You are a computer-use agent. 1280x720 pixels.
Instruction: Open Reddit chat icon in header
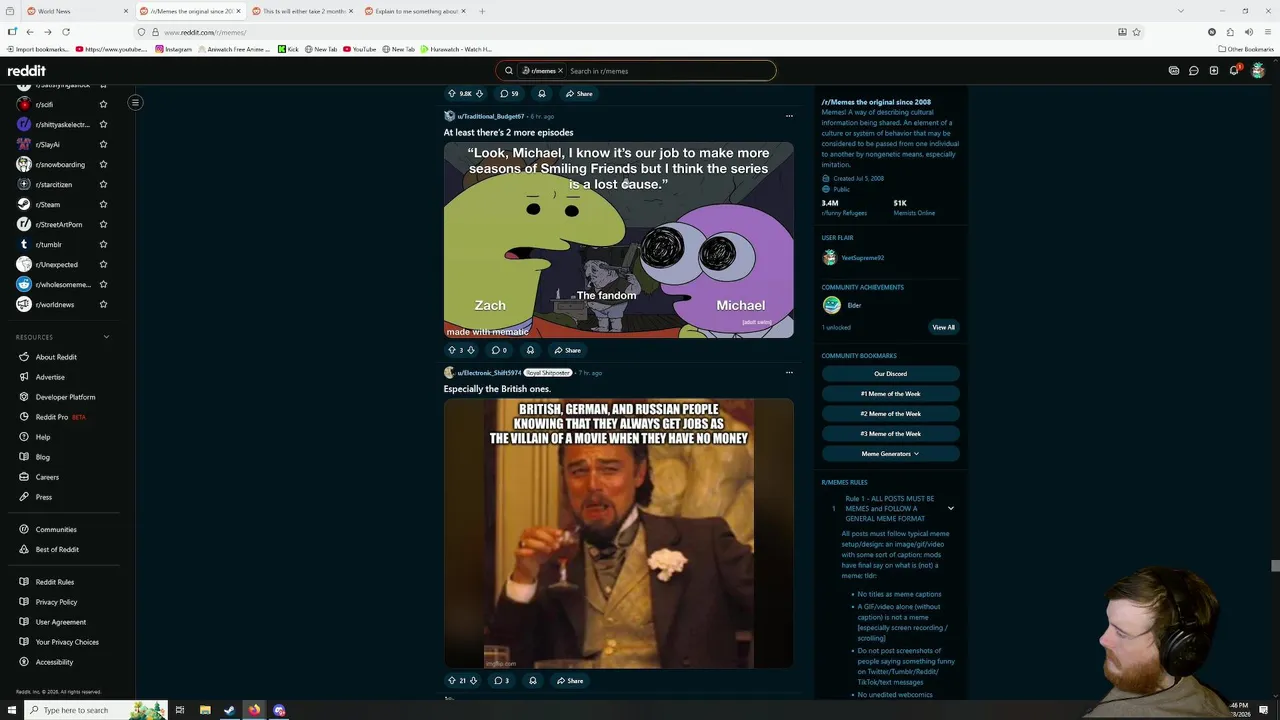click(x=1194, y=71)
